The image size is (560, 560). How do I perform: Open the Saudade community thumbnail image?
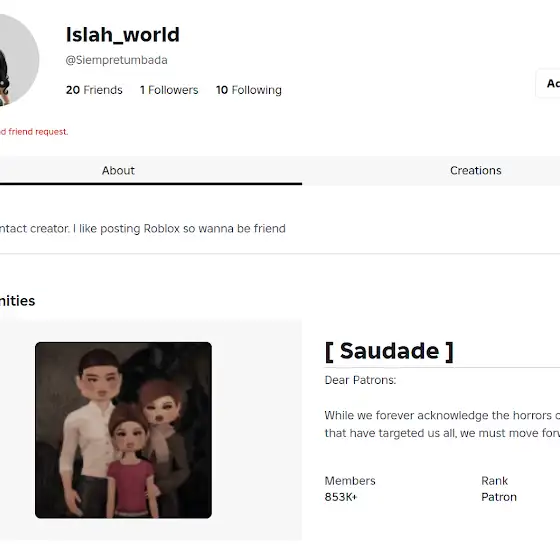(x=123, y=430)
